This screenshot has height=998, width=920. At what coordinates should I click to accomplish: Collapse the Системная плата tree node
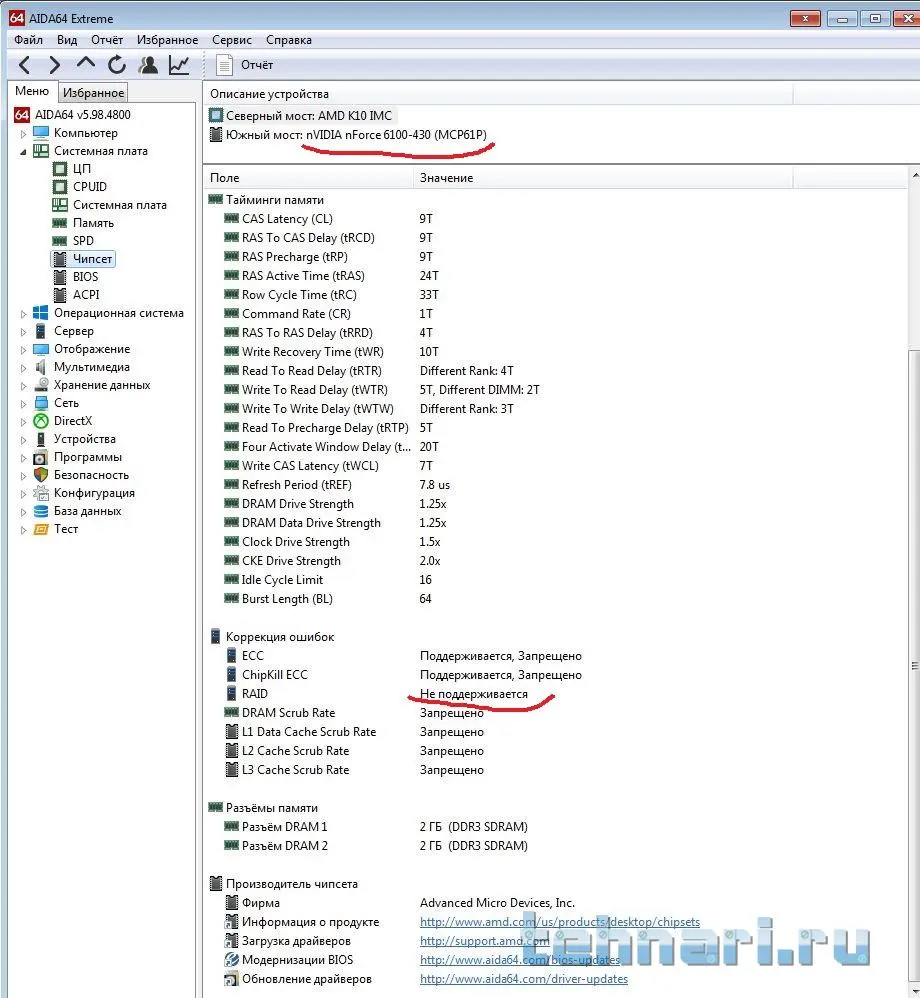click(24, 151)
